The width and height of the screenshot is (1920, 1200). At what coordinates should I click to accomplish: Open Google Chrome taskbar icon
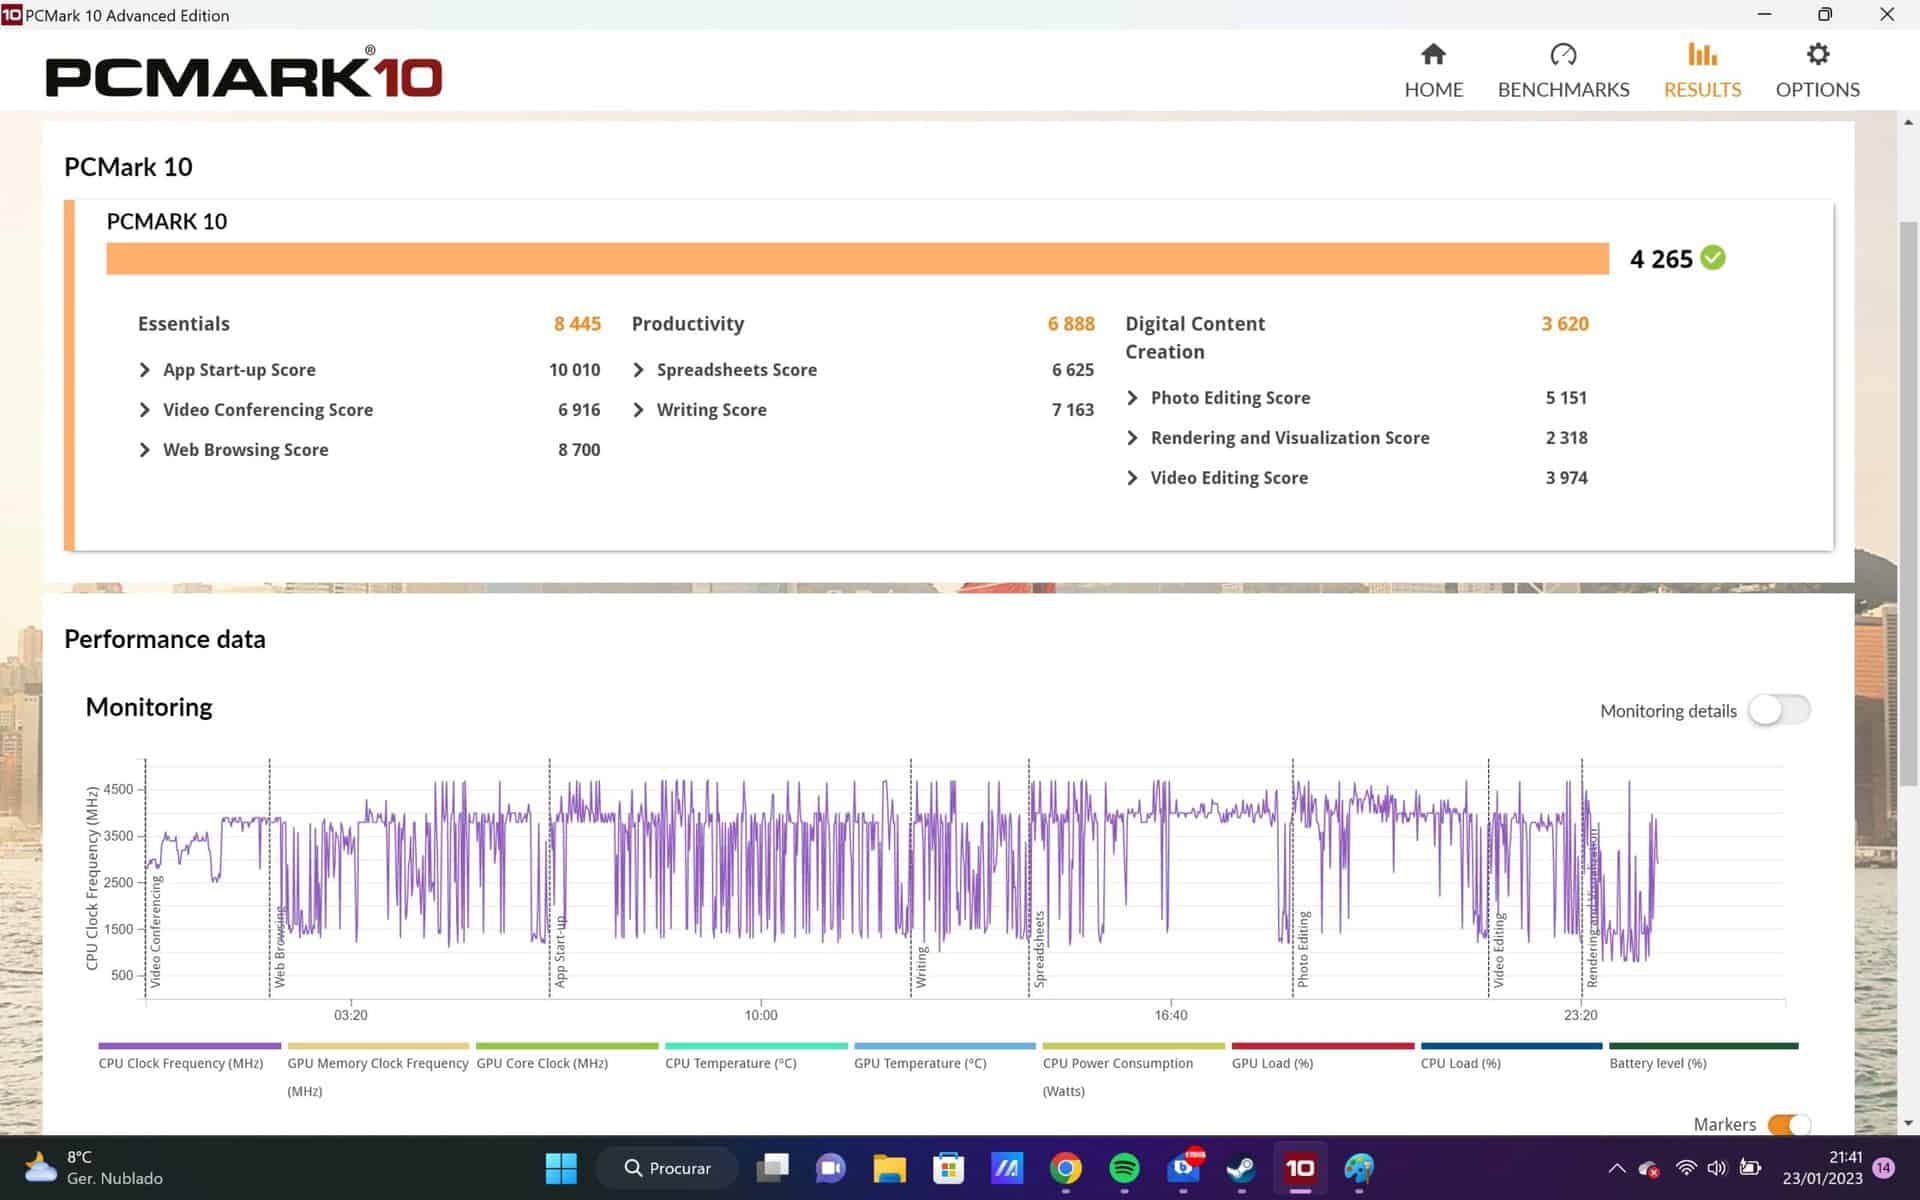(x=1066, y=1167)
